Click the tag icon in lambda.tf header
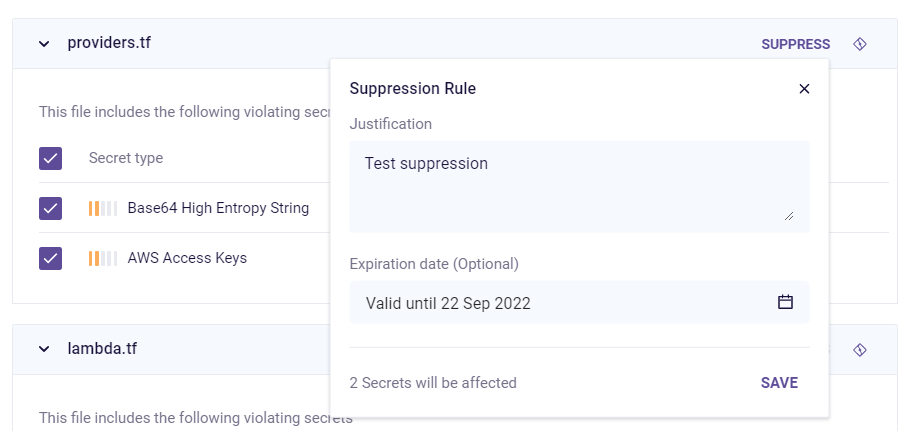Screen dimensions: 912x431 (859, 349)
